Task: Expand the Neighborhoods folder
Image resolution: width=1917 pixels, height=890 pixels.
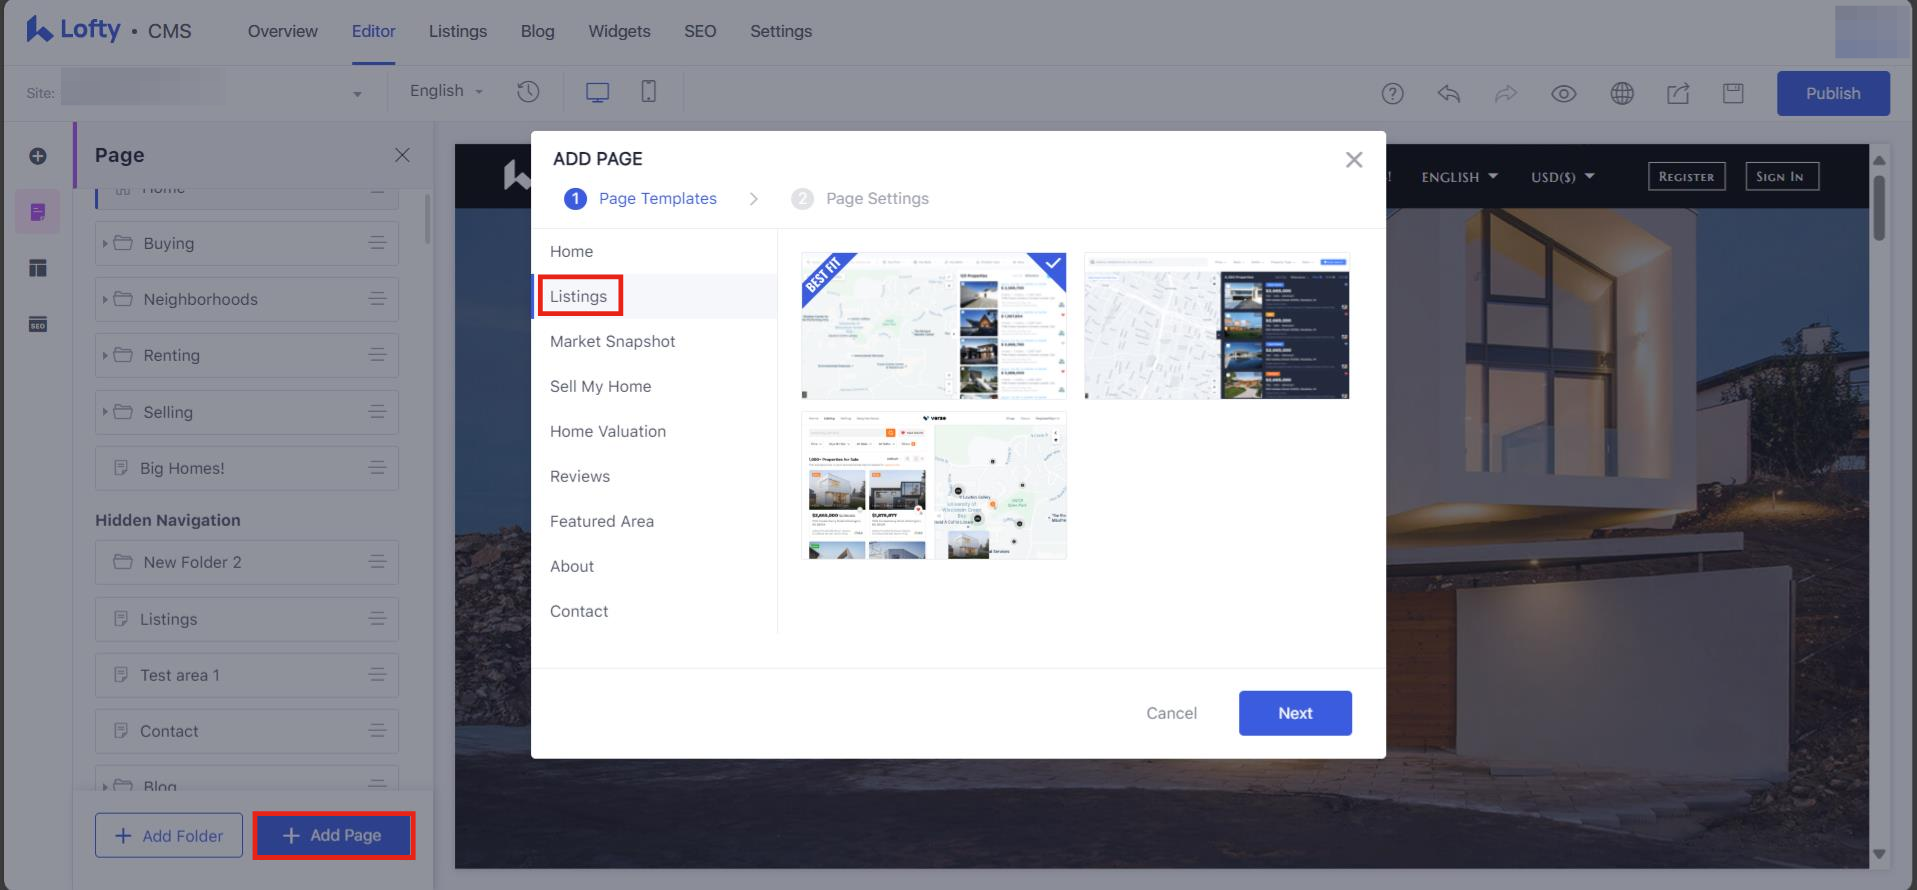Action: 105,299
